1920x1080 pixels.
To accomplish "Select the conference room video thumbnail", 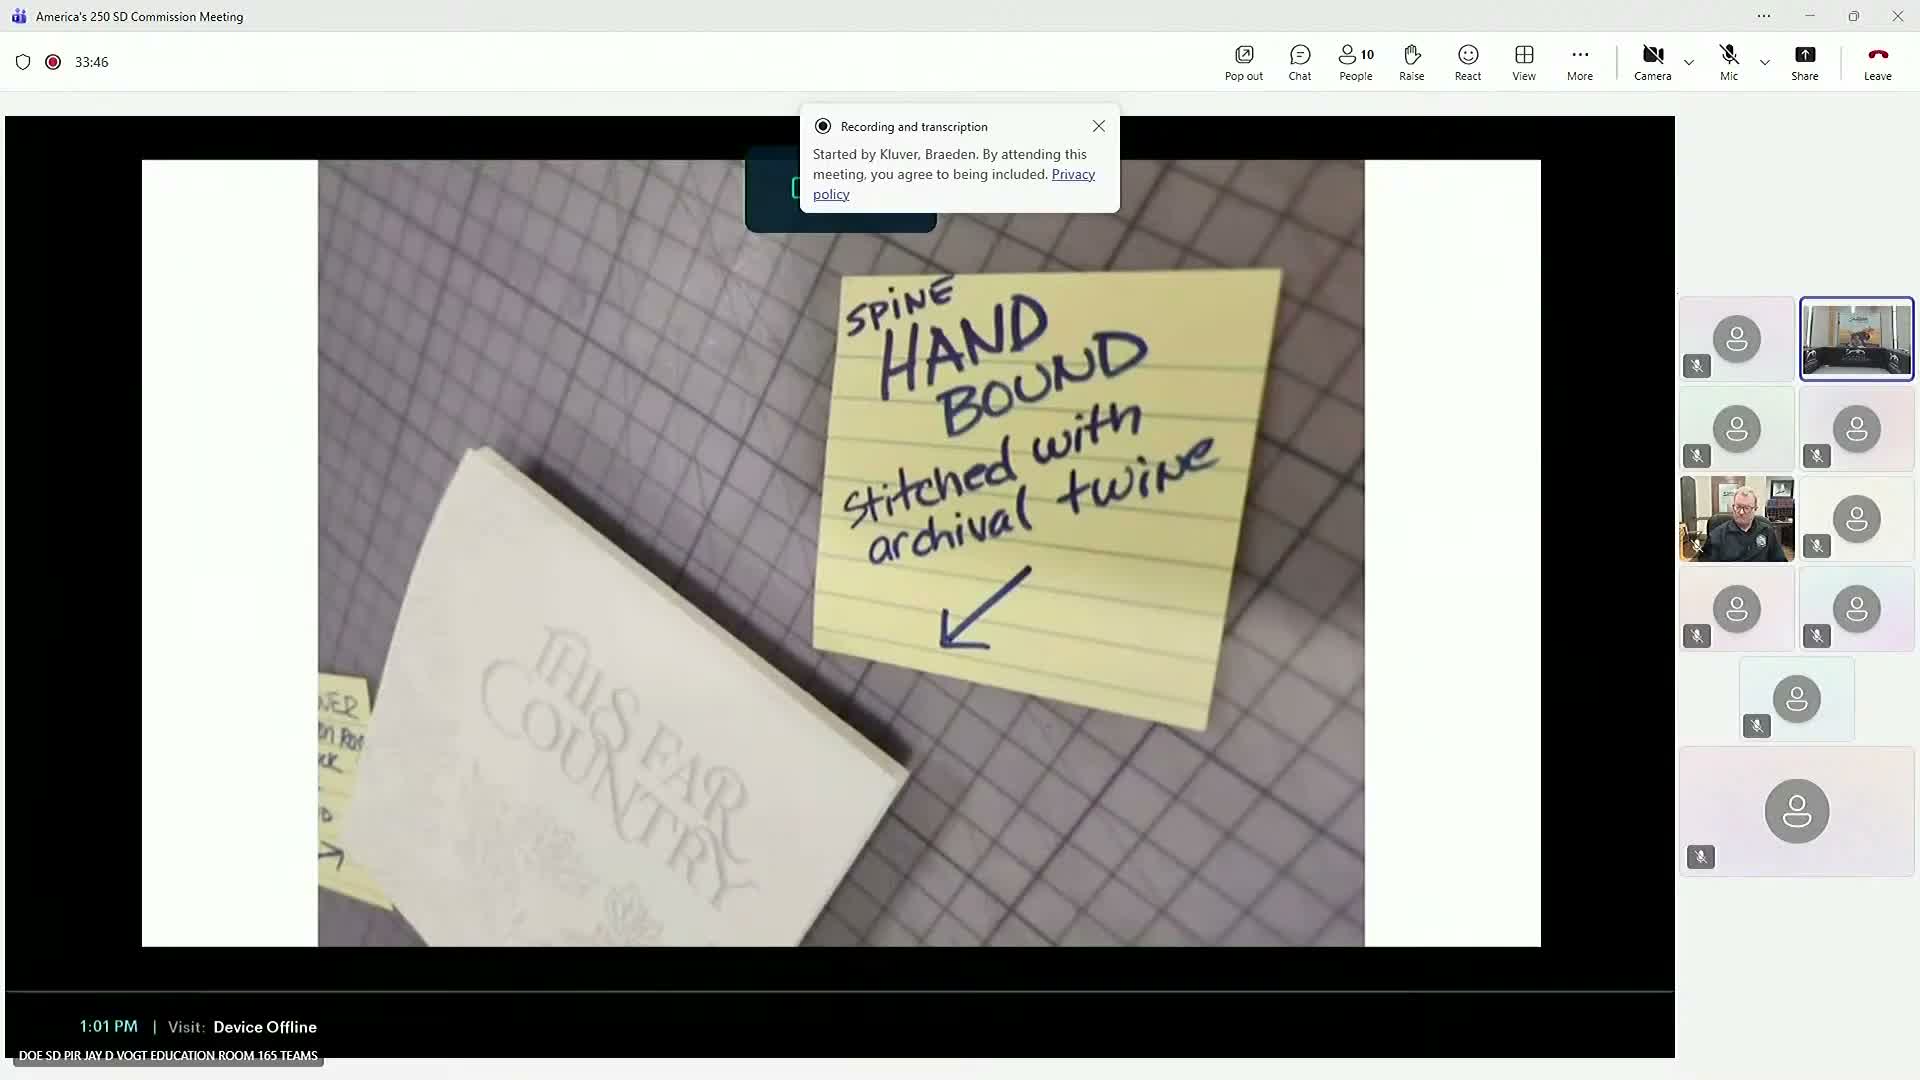I will pyautogui.click(x=1856, y=339).
